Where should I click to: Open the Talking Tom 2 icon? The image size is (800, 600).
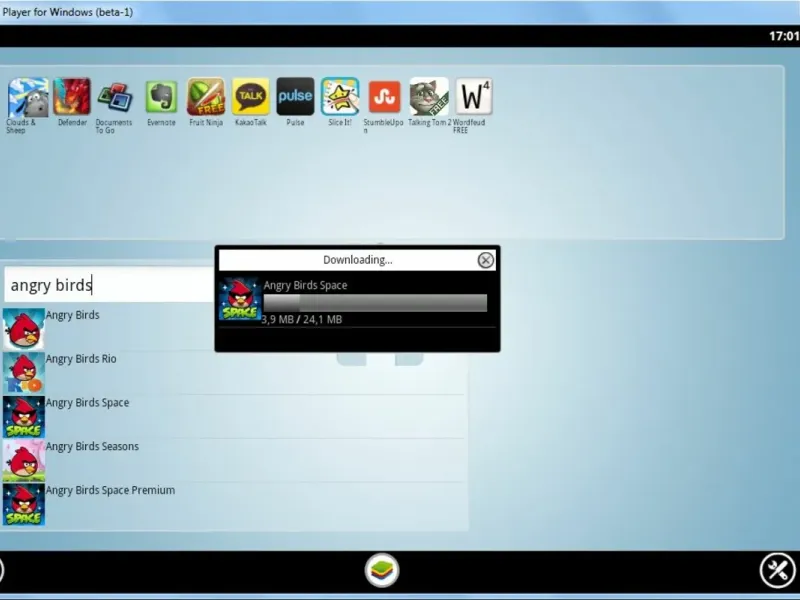[429, 96]
